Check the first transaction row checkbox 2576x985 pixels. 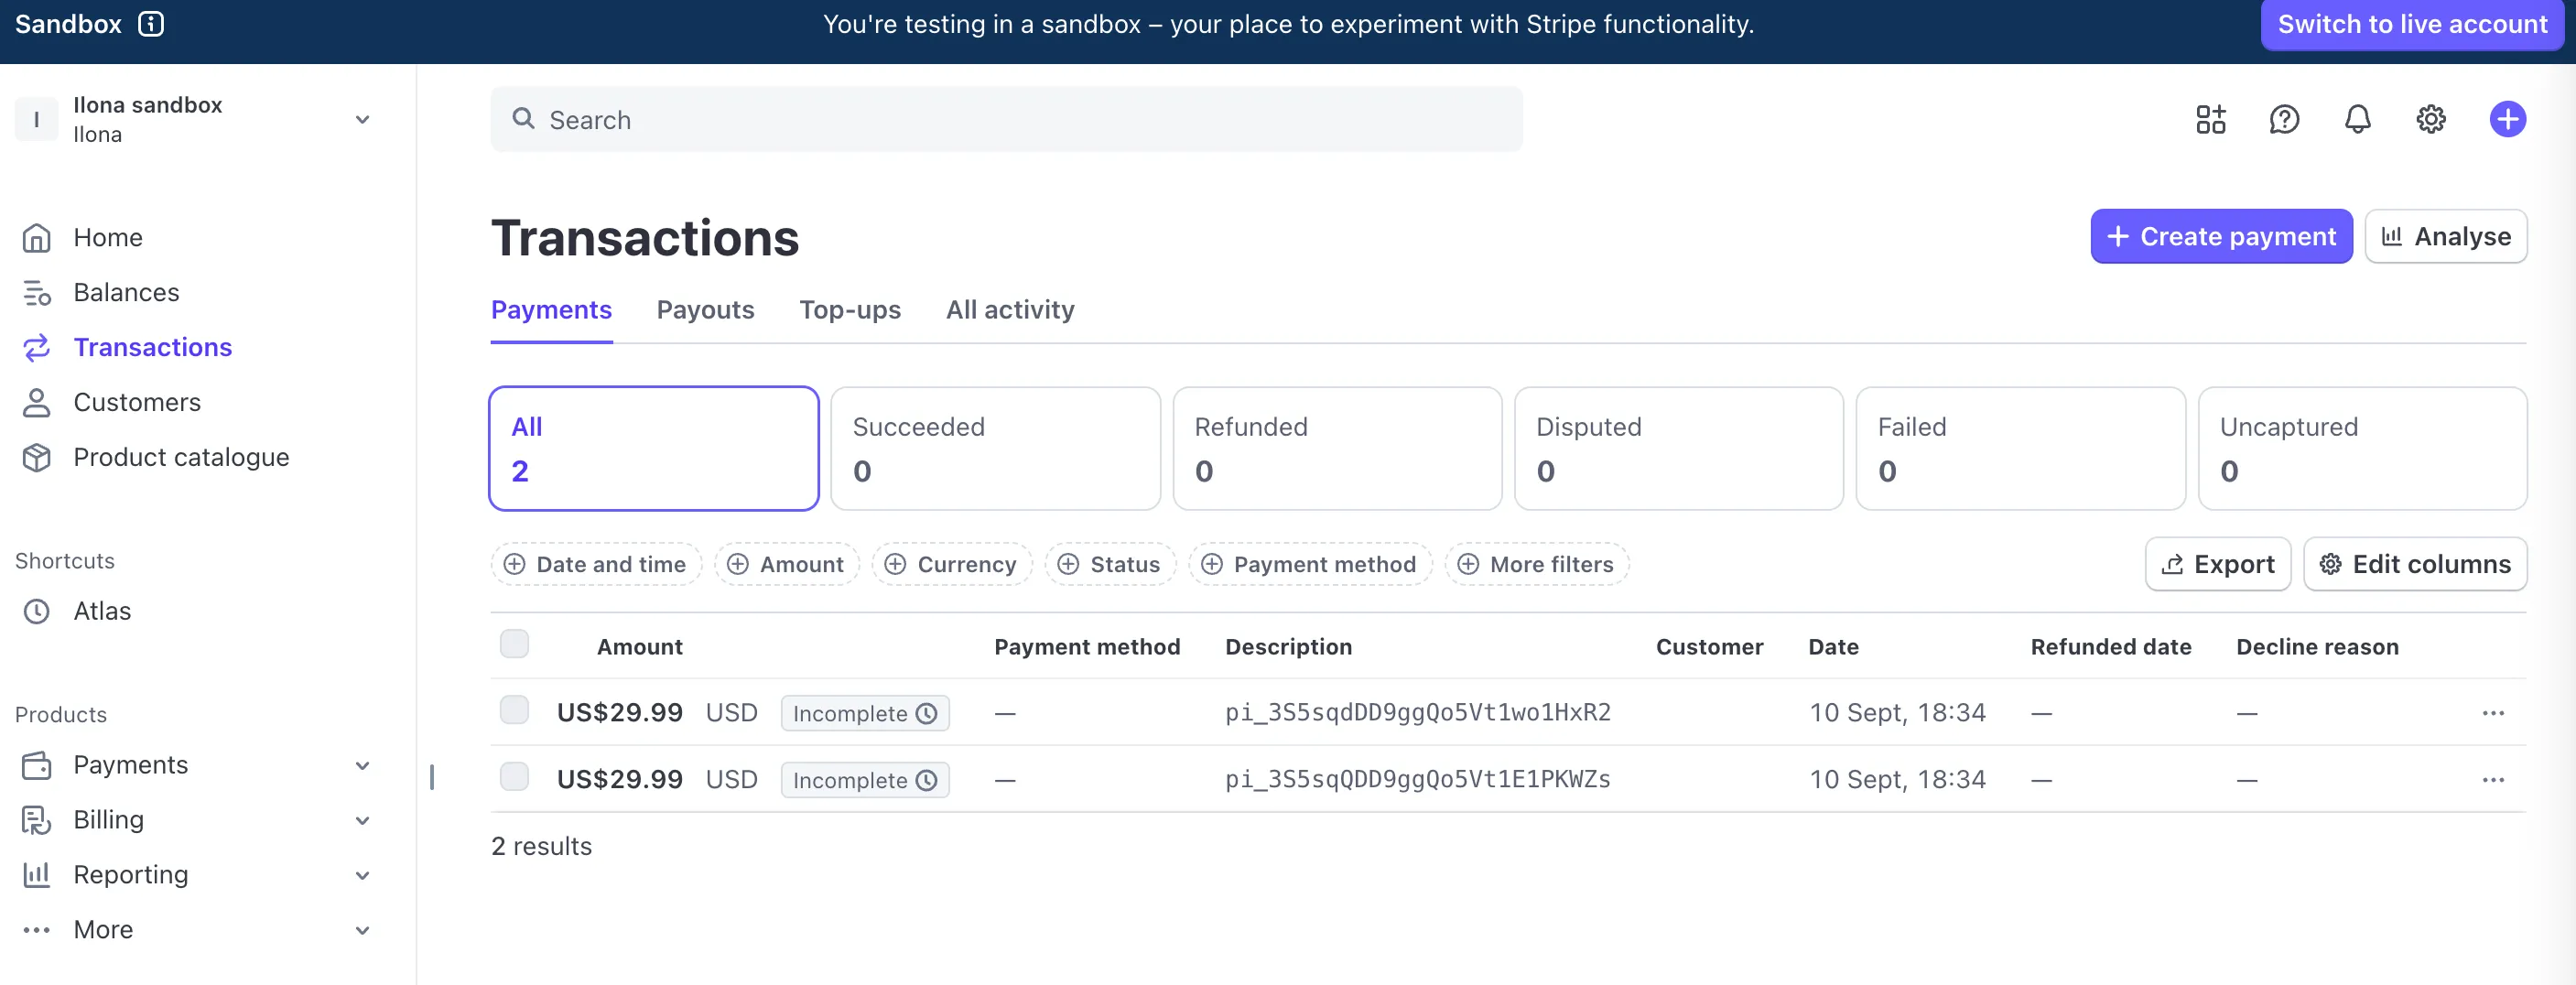pos(514,710)
